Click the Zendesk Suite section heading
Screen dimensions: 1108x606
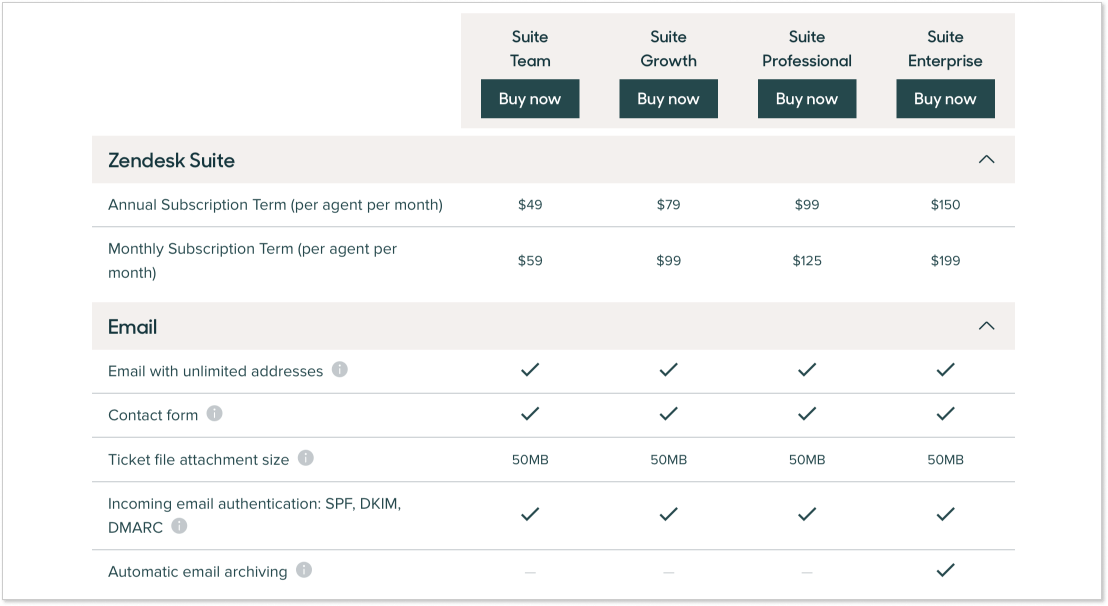(x=171, y=160)
